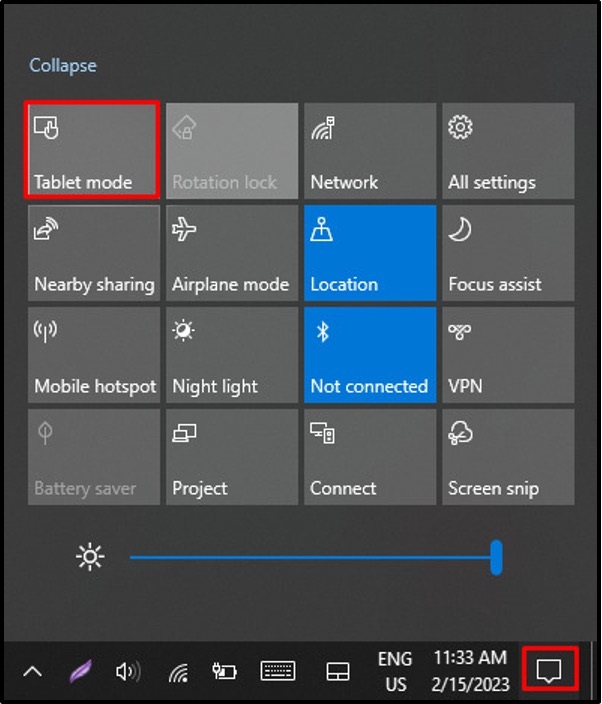Screen dimensions: 602x704
Task: Toggle Bluetooth Not connected tile
Action: pos(370,354)
